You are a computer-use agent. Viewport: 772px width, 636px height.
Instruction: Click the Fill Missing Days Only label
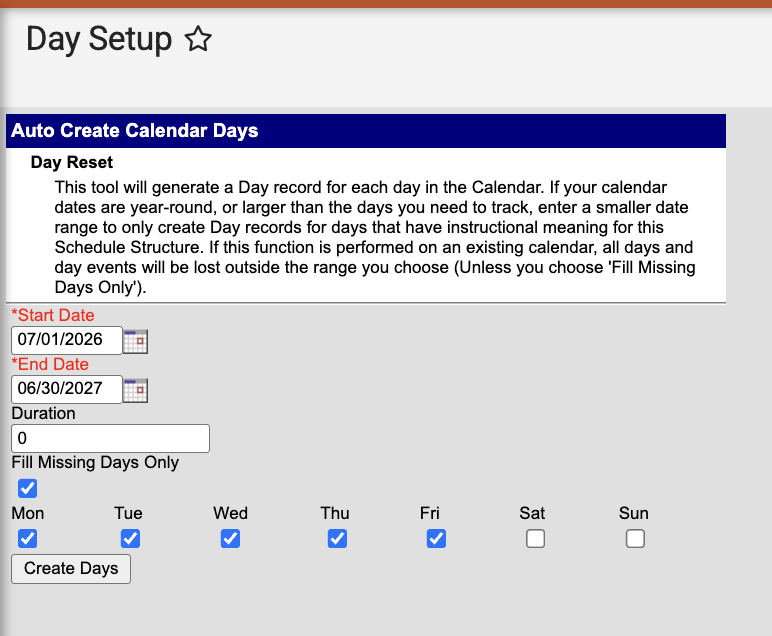95,463
